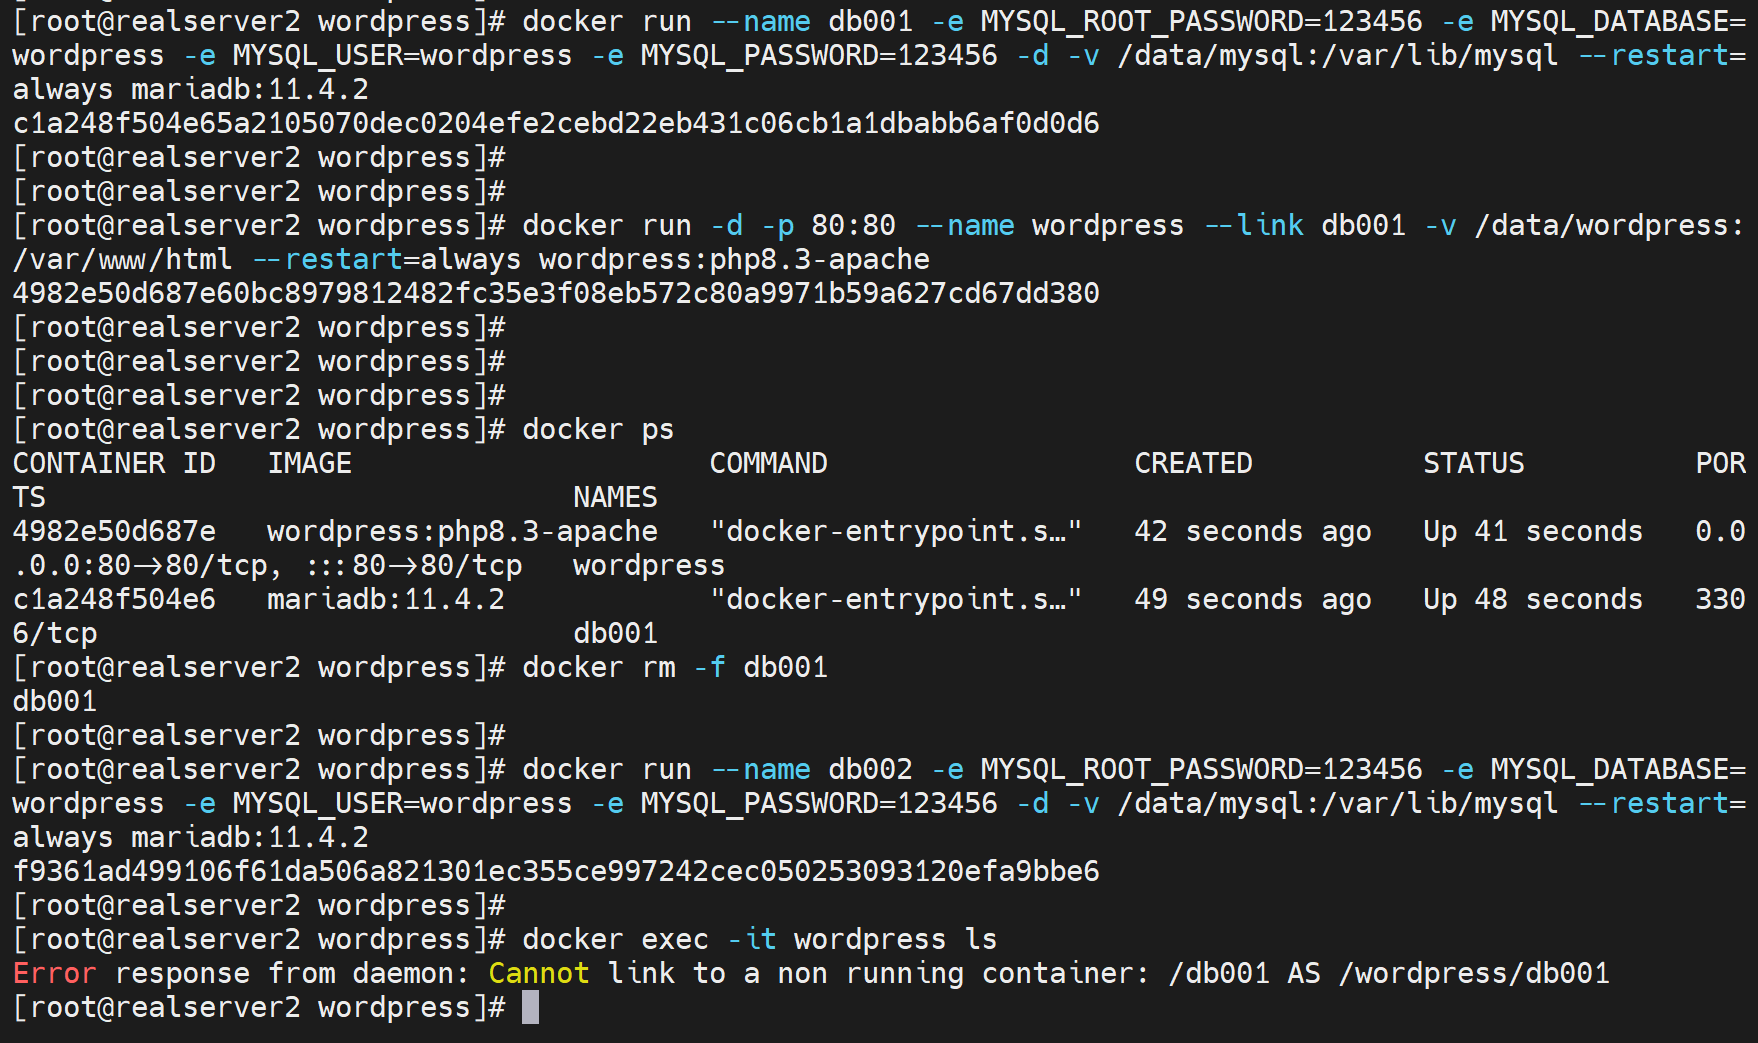Viewport: 1758px width, 1043px height.
Task: Click the CONTAINER ID column header
Action: [114, 463]
